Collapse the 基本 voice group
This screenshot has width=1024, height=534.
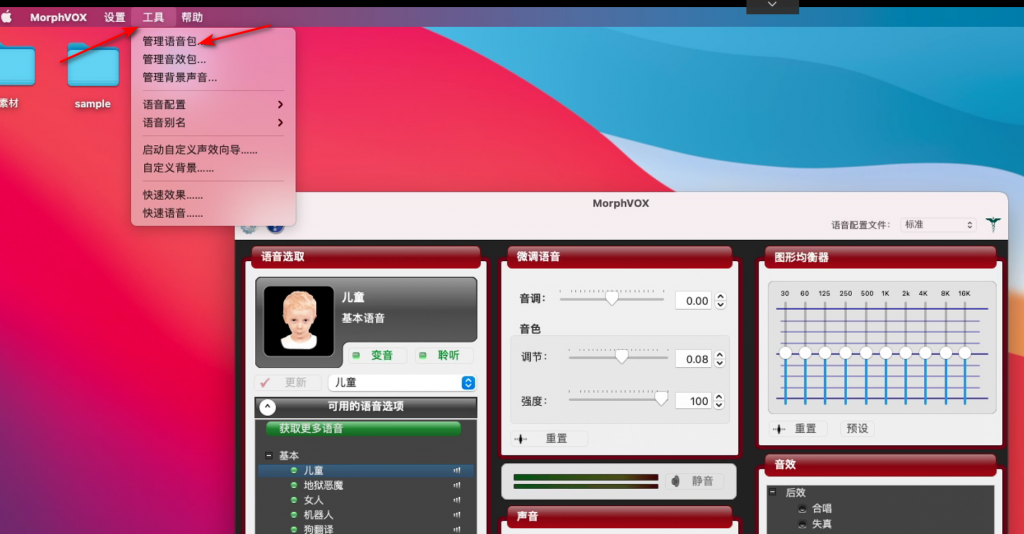click(x=268, y=456)
